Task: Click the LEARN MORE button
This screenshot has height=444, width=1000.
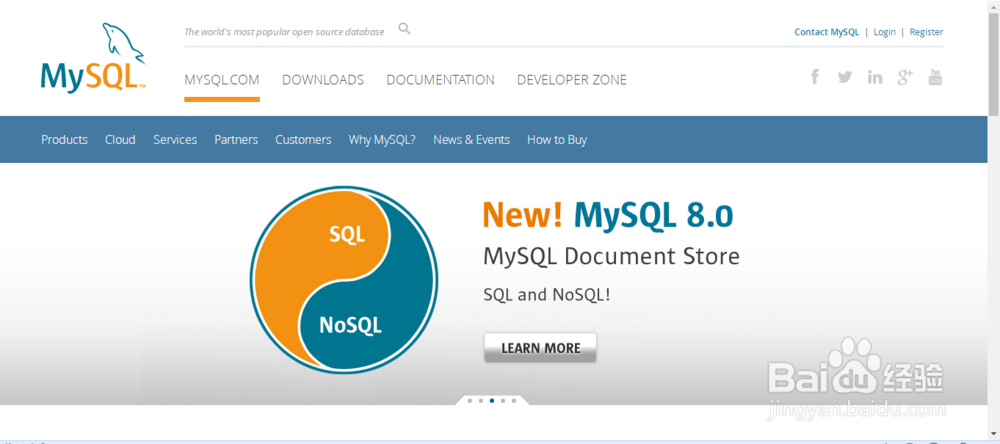Action: point(540,348)
